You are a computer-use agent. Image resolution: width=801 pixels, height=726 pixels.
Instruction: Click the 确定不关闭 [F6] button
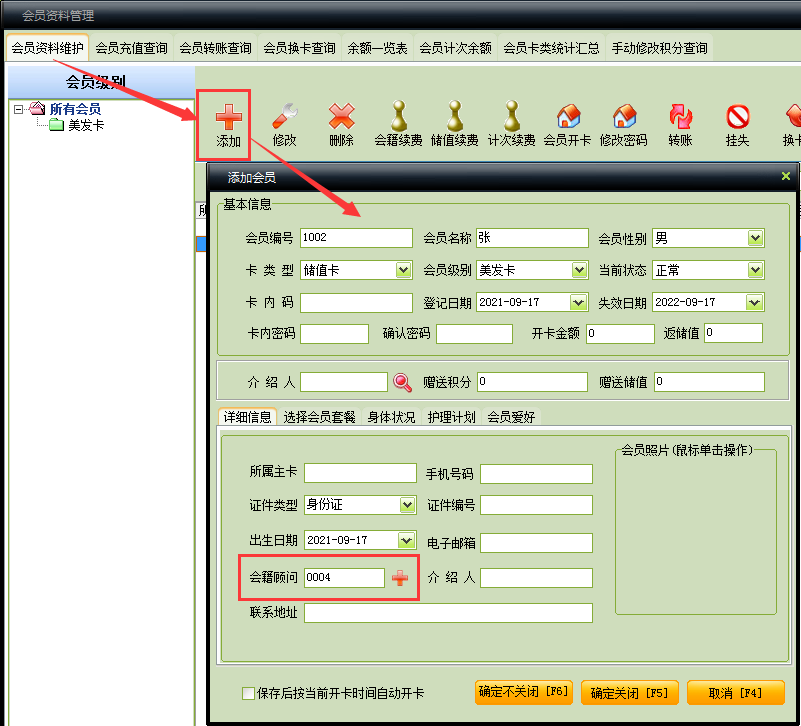point(524,692)
